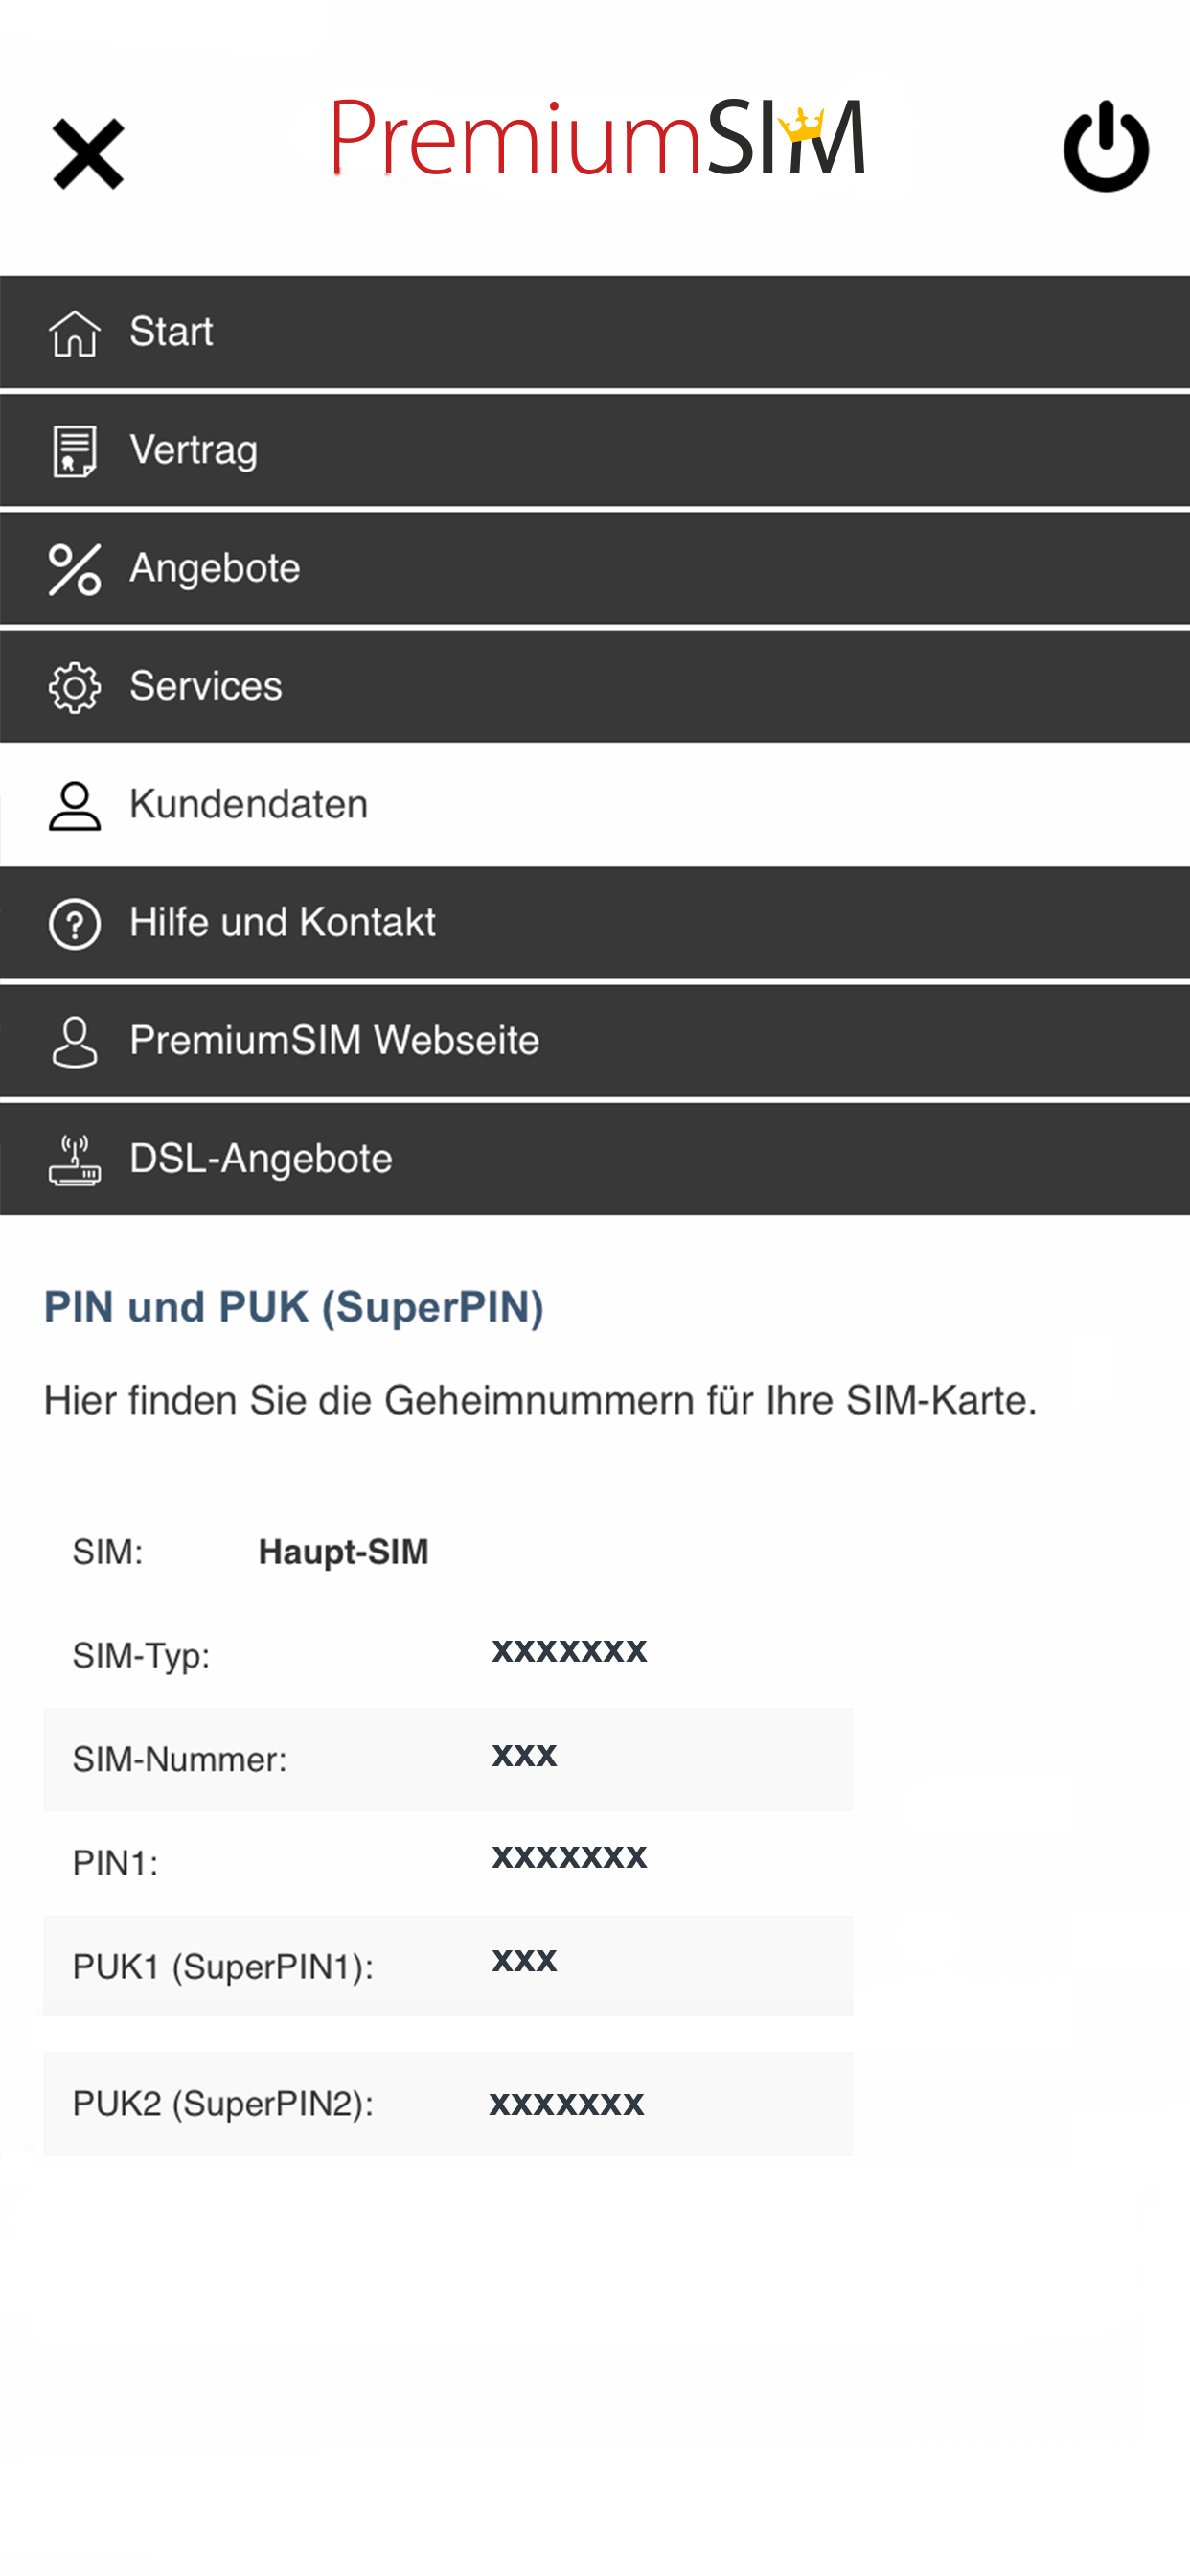Open Hilfe und Kontakt
The height and width of the screenshot is (2576, 1190).
point(282,922)
